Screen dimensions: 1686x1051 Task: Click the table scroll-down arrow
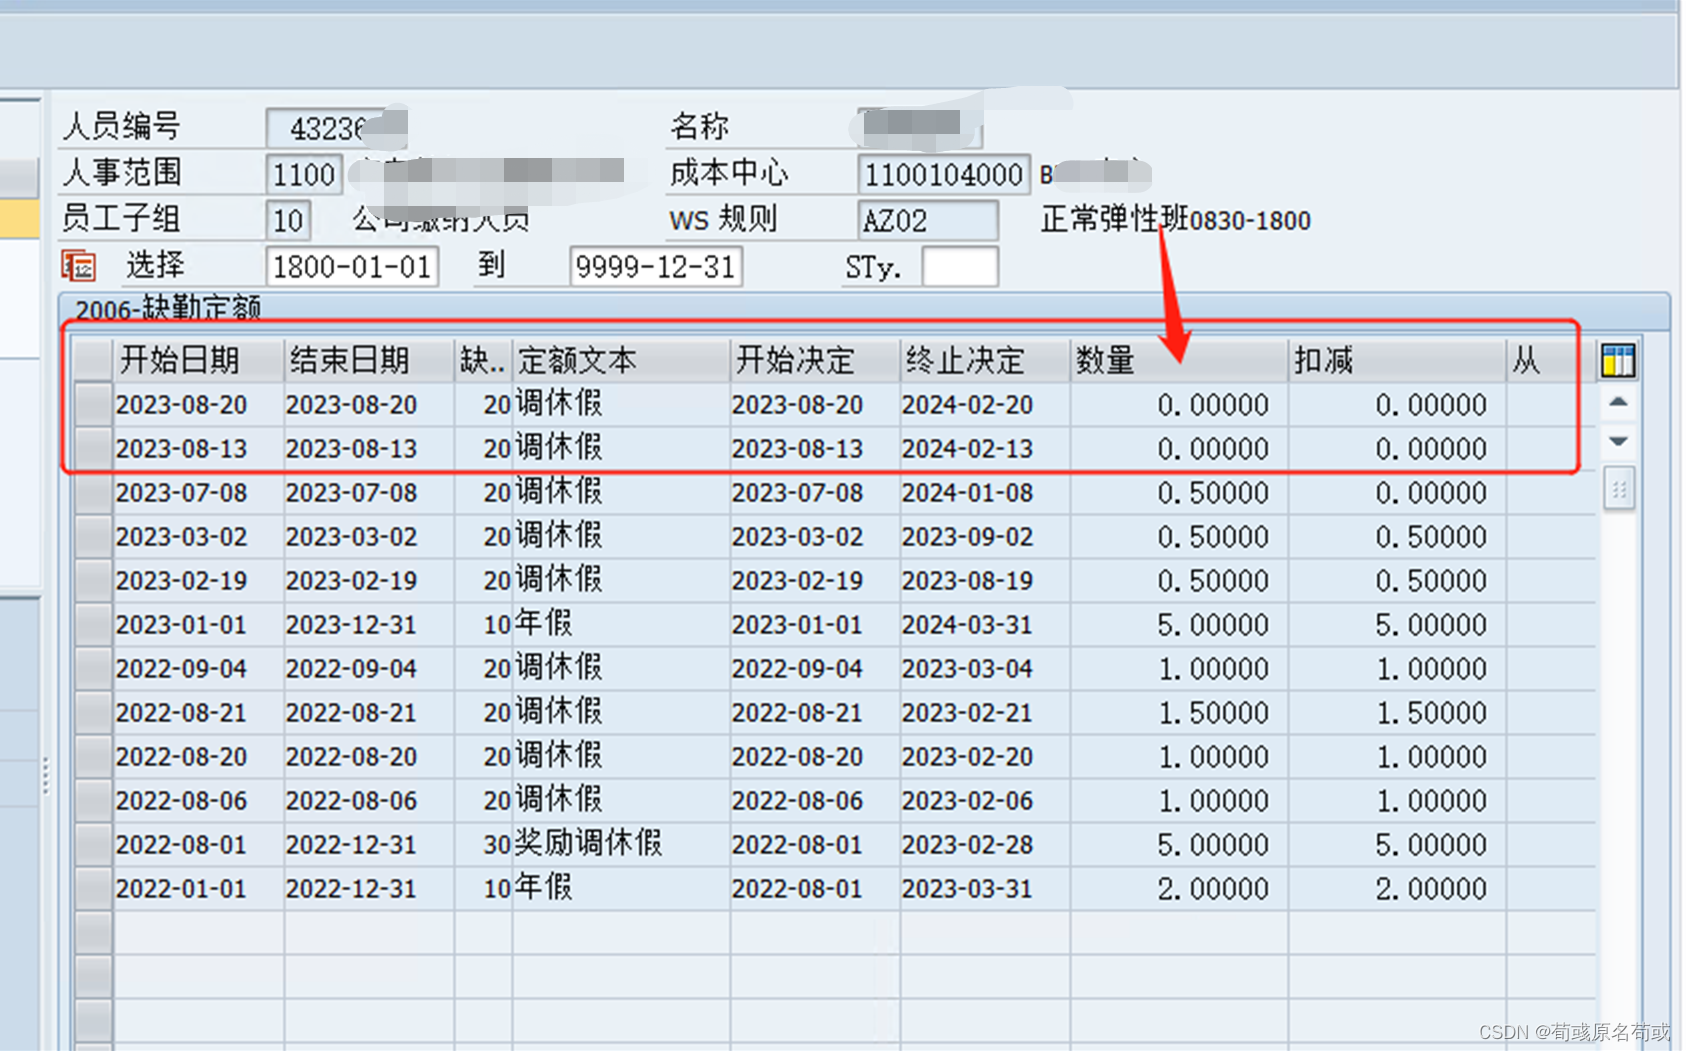1619,441
